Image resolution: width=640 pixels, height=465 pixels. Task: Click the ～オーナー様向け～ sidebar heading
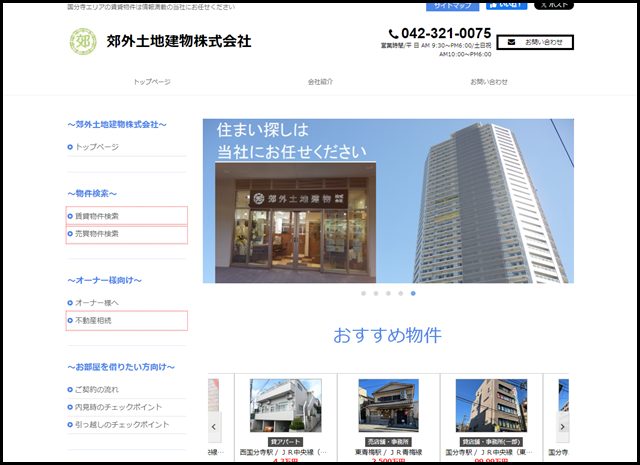tap(104, 280)
